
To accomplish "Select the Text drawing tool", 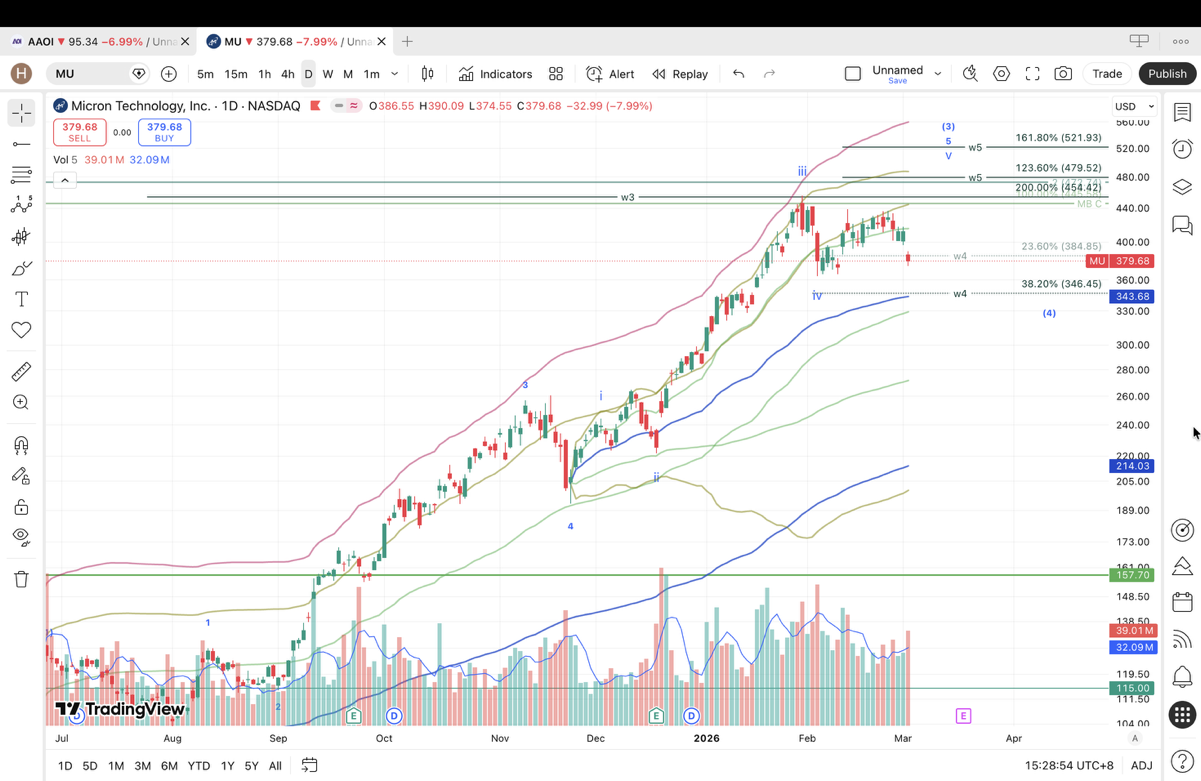I will tap(21, 299).
